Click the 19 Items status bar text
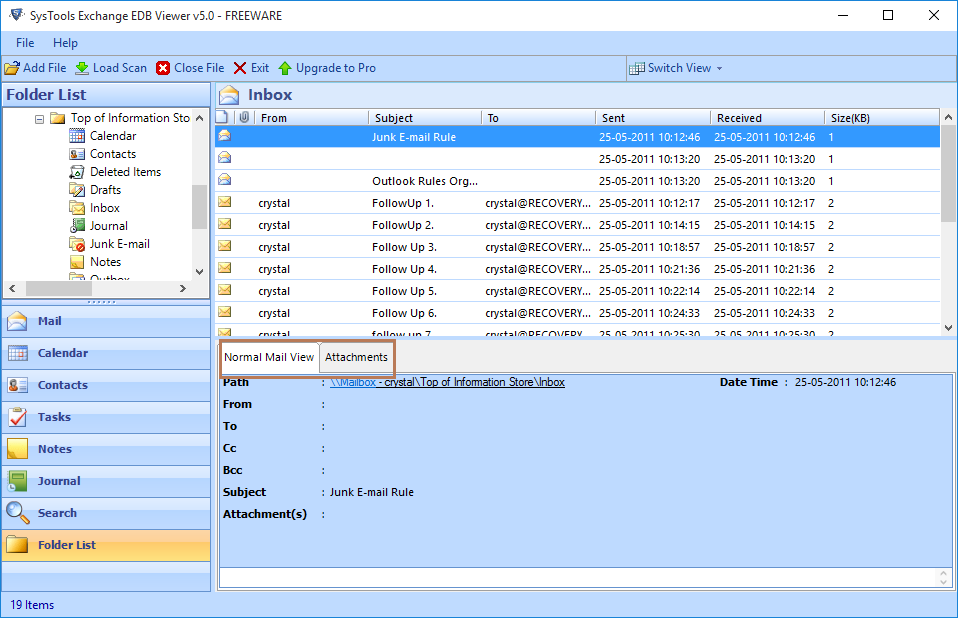 pyautogui.click(x=32, y=605)
